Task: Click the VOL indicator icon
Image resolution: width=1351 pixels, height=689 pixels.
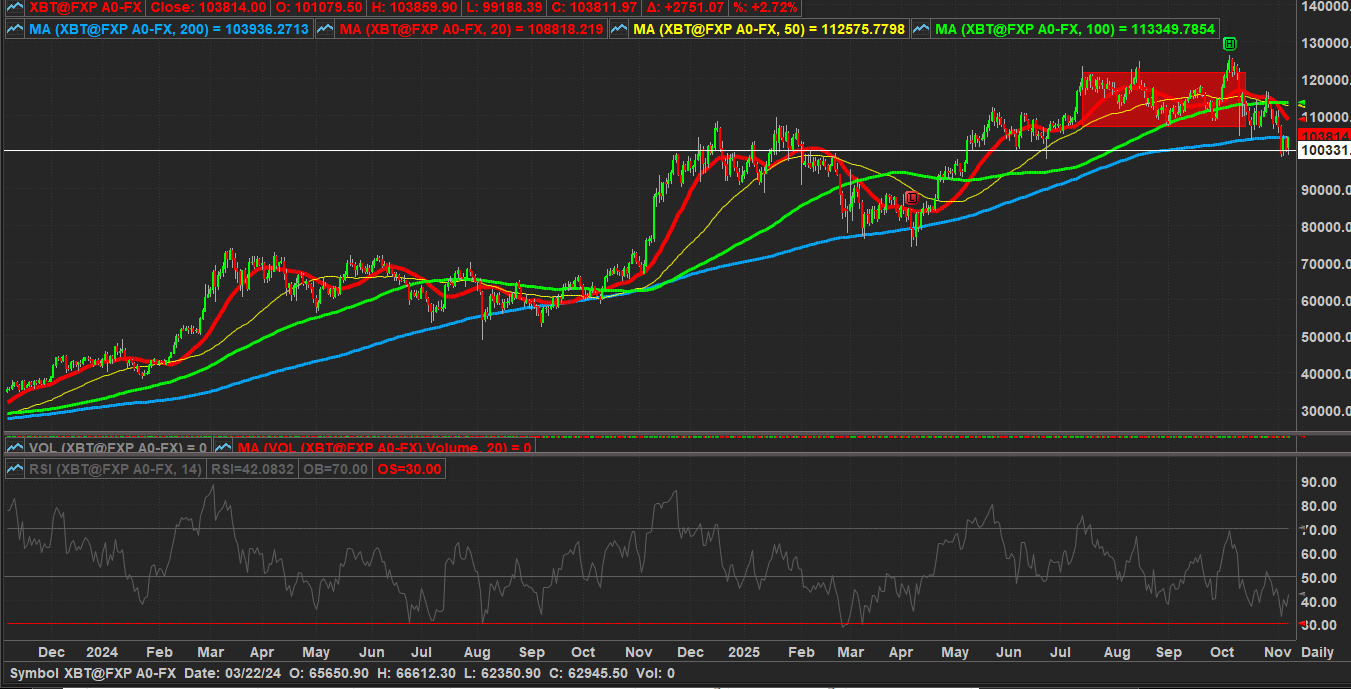Action: point(15,448)
